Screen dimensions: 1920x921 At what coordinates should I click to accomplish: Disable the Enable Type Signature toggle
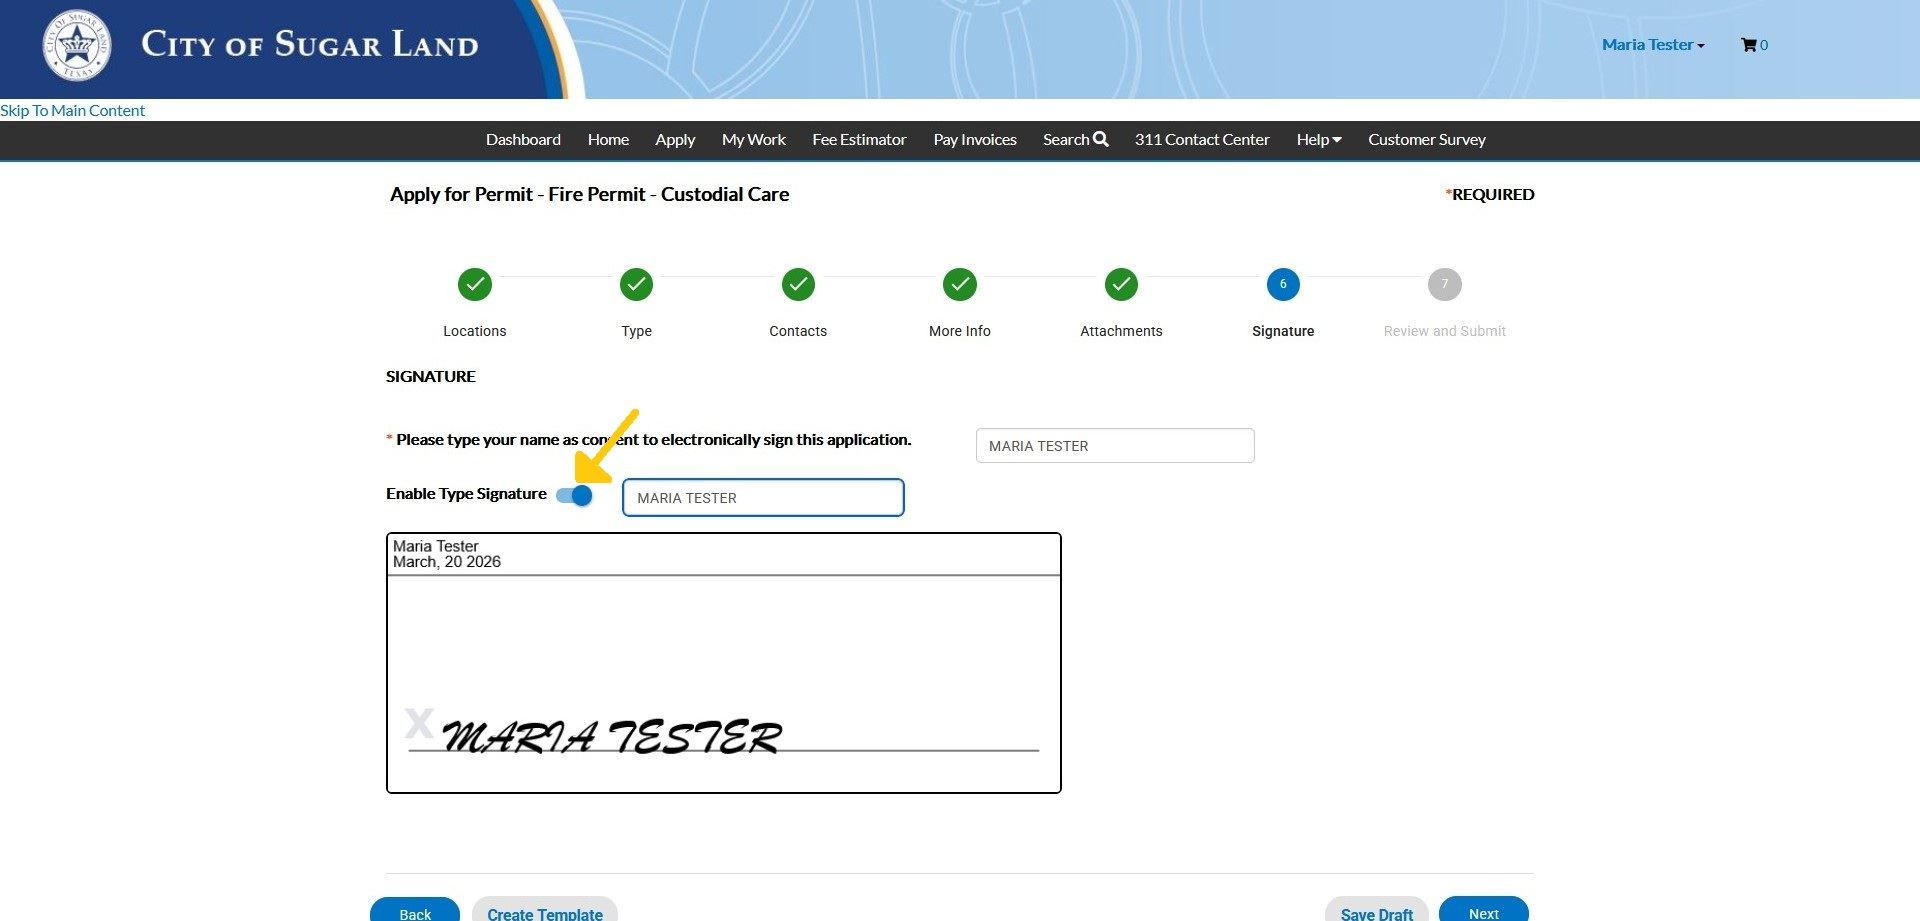pos(575,496)
